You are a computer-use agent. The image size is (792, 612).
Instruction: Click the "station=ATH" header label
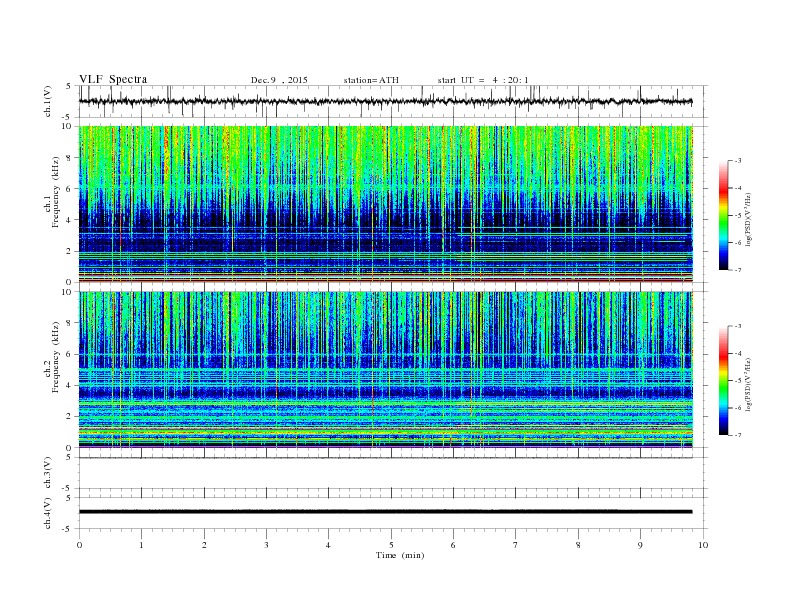click(x=371, y=80)
